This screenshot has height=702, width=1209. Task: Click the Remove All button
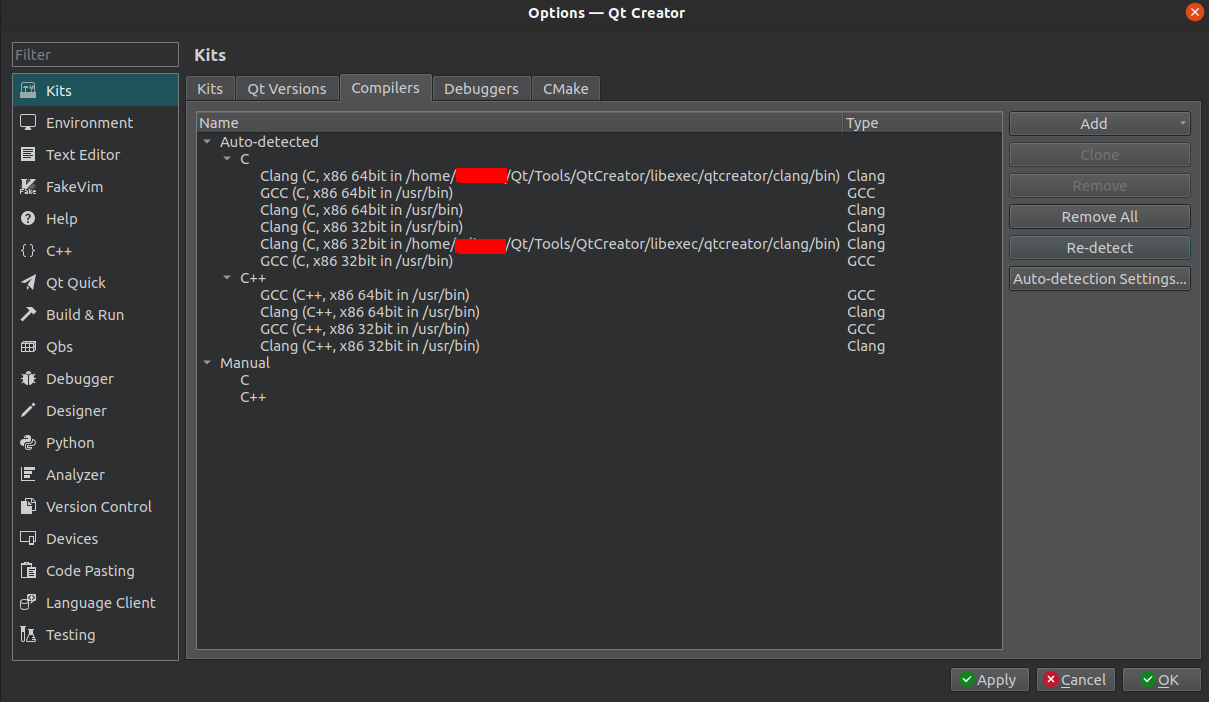tap(1099, 217)
